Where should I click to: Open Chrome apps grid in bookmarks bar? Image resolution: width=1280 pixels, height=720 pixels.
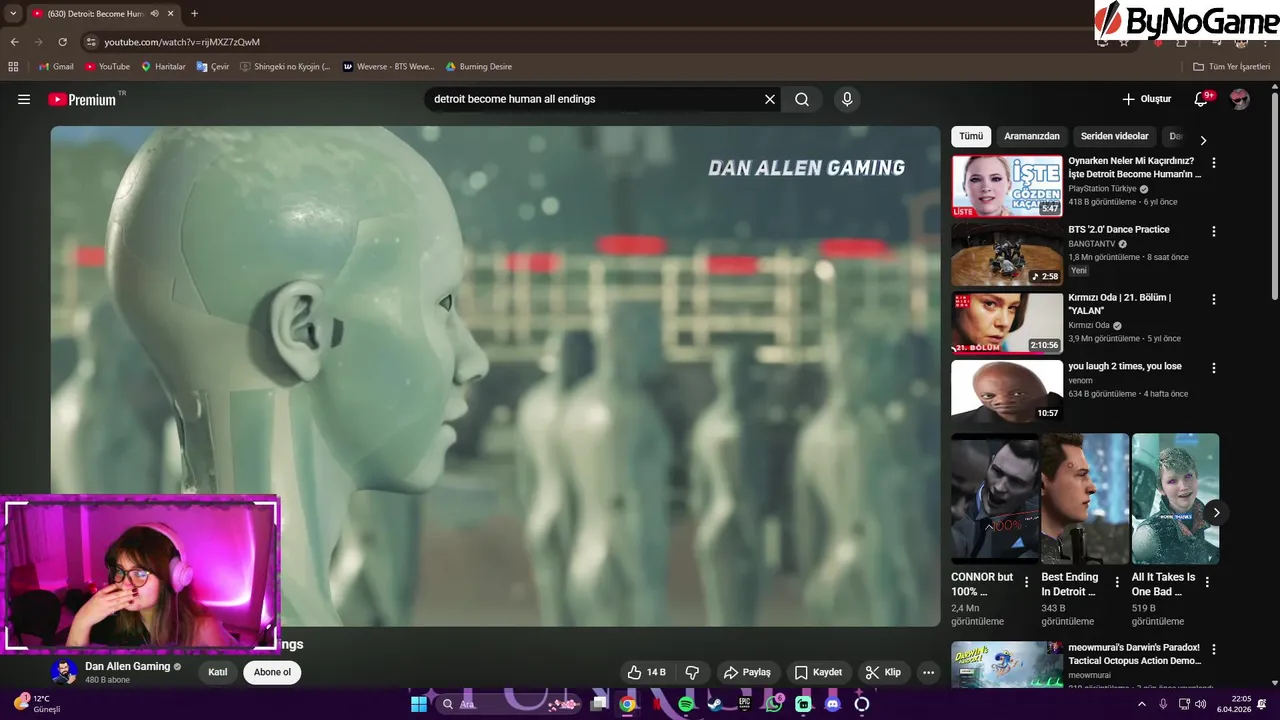tap(13, 66)
